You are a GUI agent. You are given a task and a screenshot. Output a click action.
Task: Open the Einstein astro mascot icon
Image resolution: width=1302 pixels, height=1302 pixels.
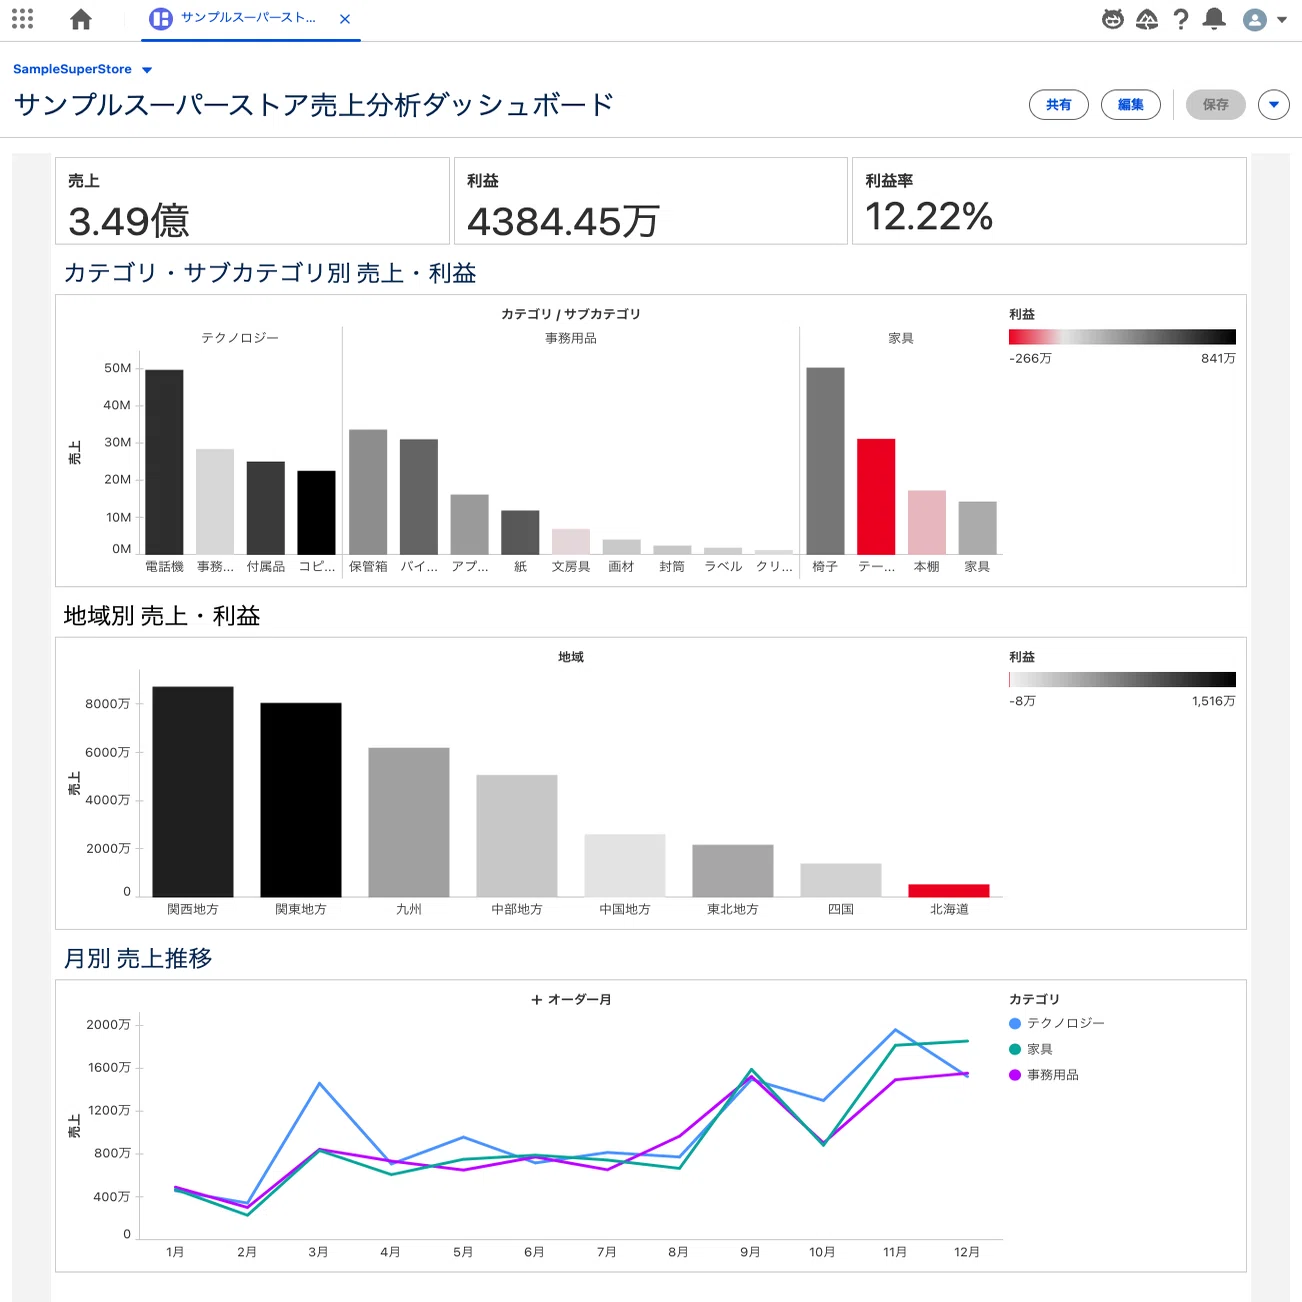1113,19
